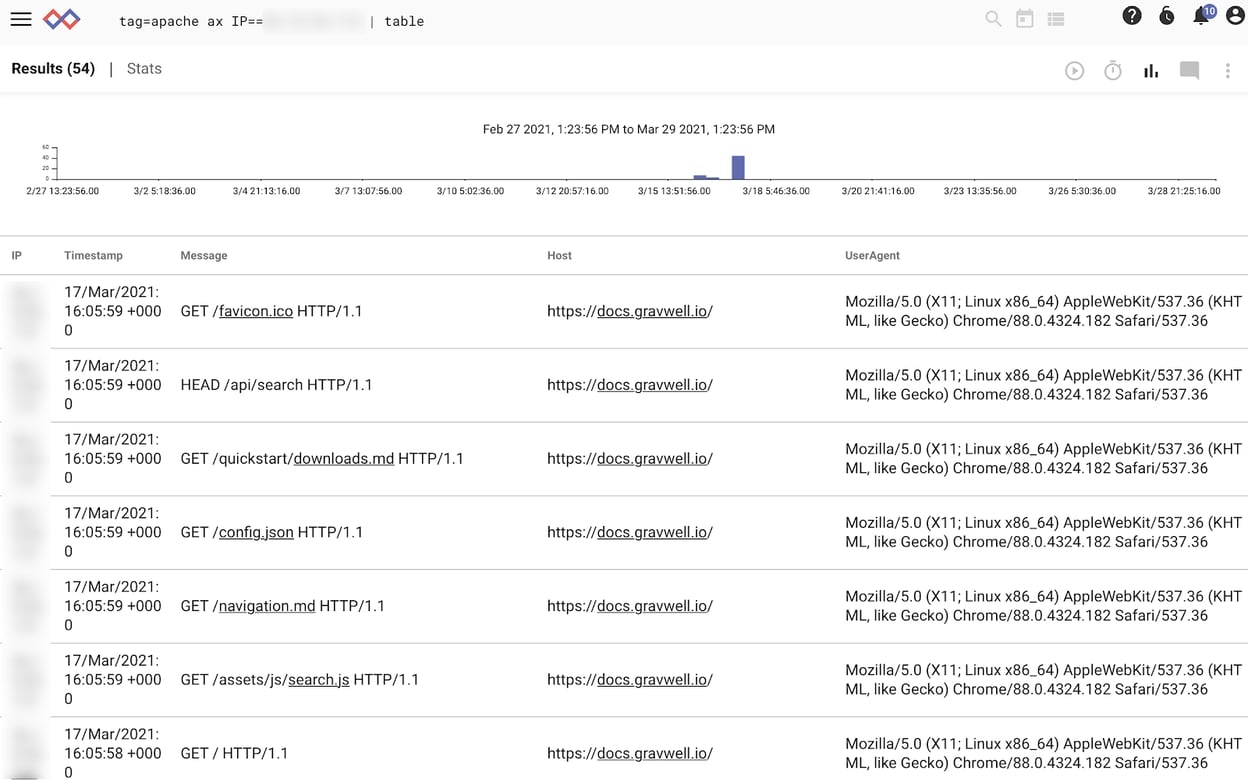This screenshot has height=781, width=1248.
Task: Select the tall histogram bar near March 17
Action: point(737,166)
